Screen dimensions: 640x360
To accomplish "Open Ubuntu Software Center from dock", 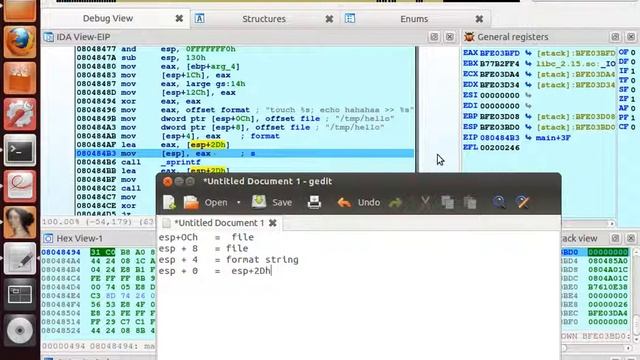I will 20,78.
